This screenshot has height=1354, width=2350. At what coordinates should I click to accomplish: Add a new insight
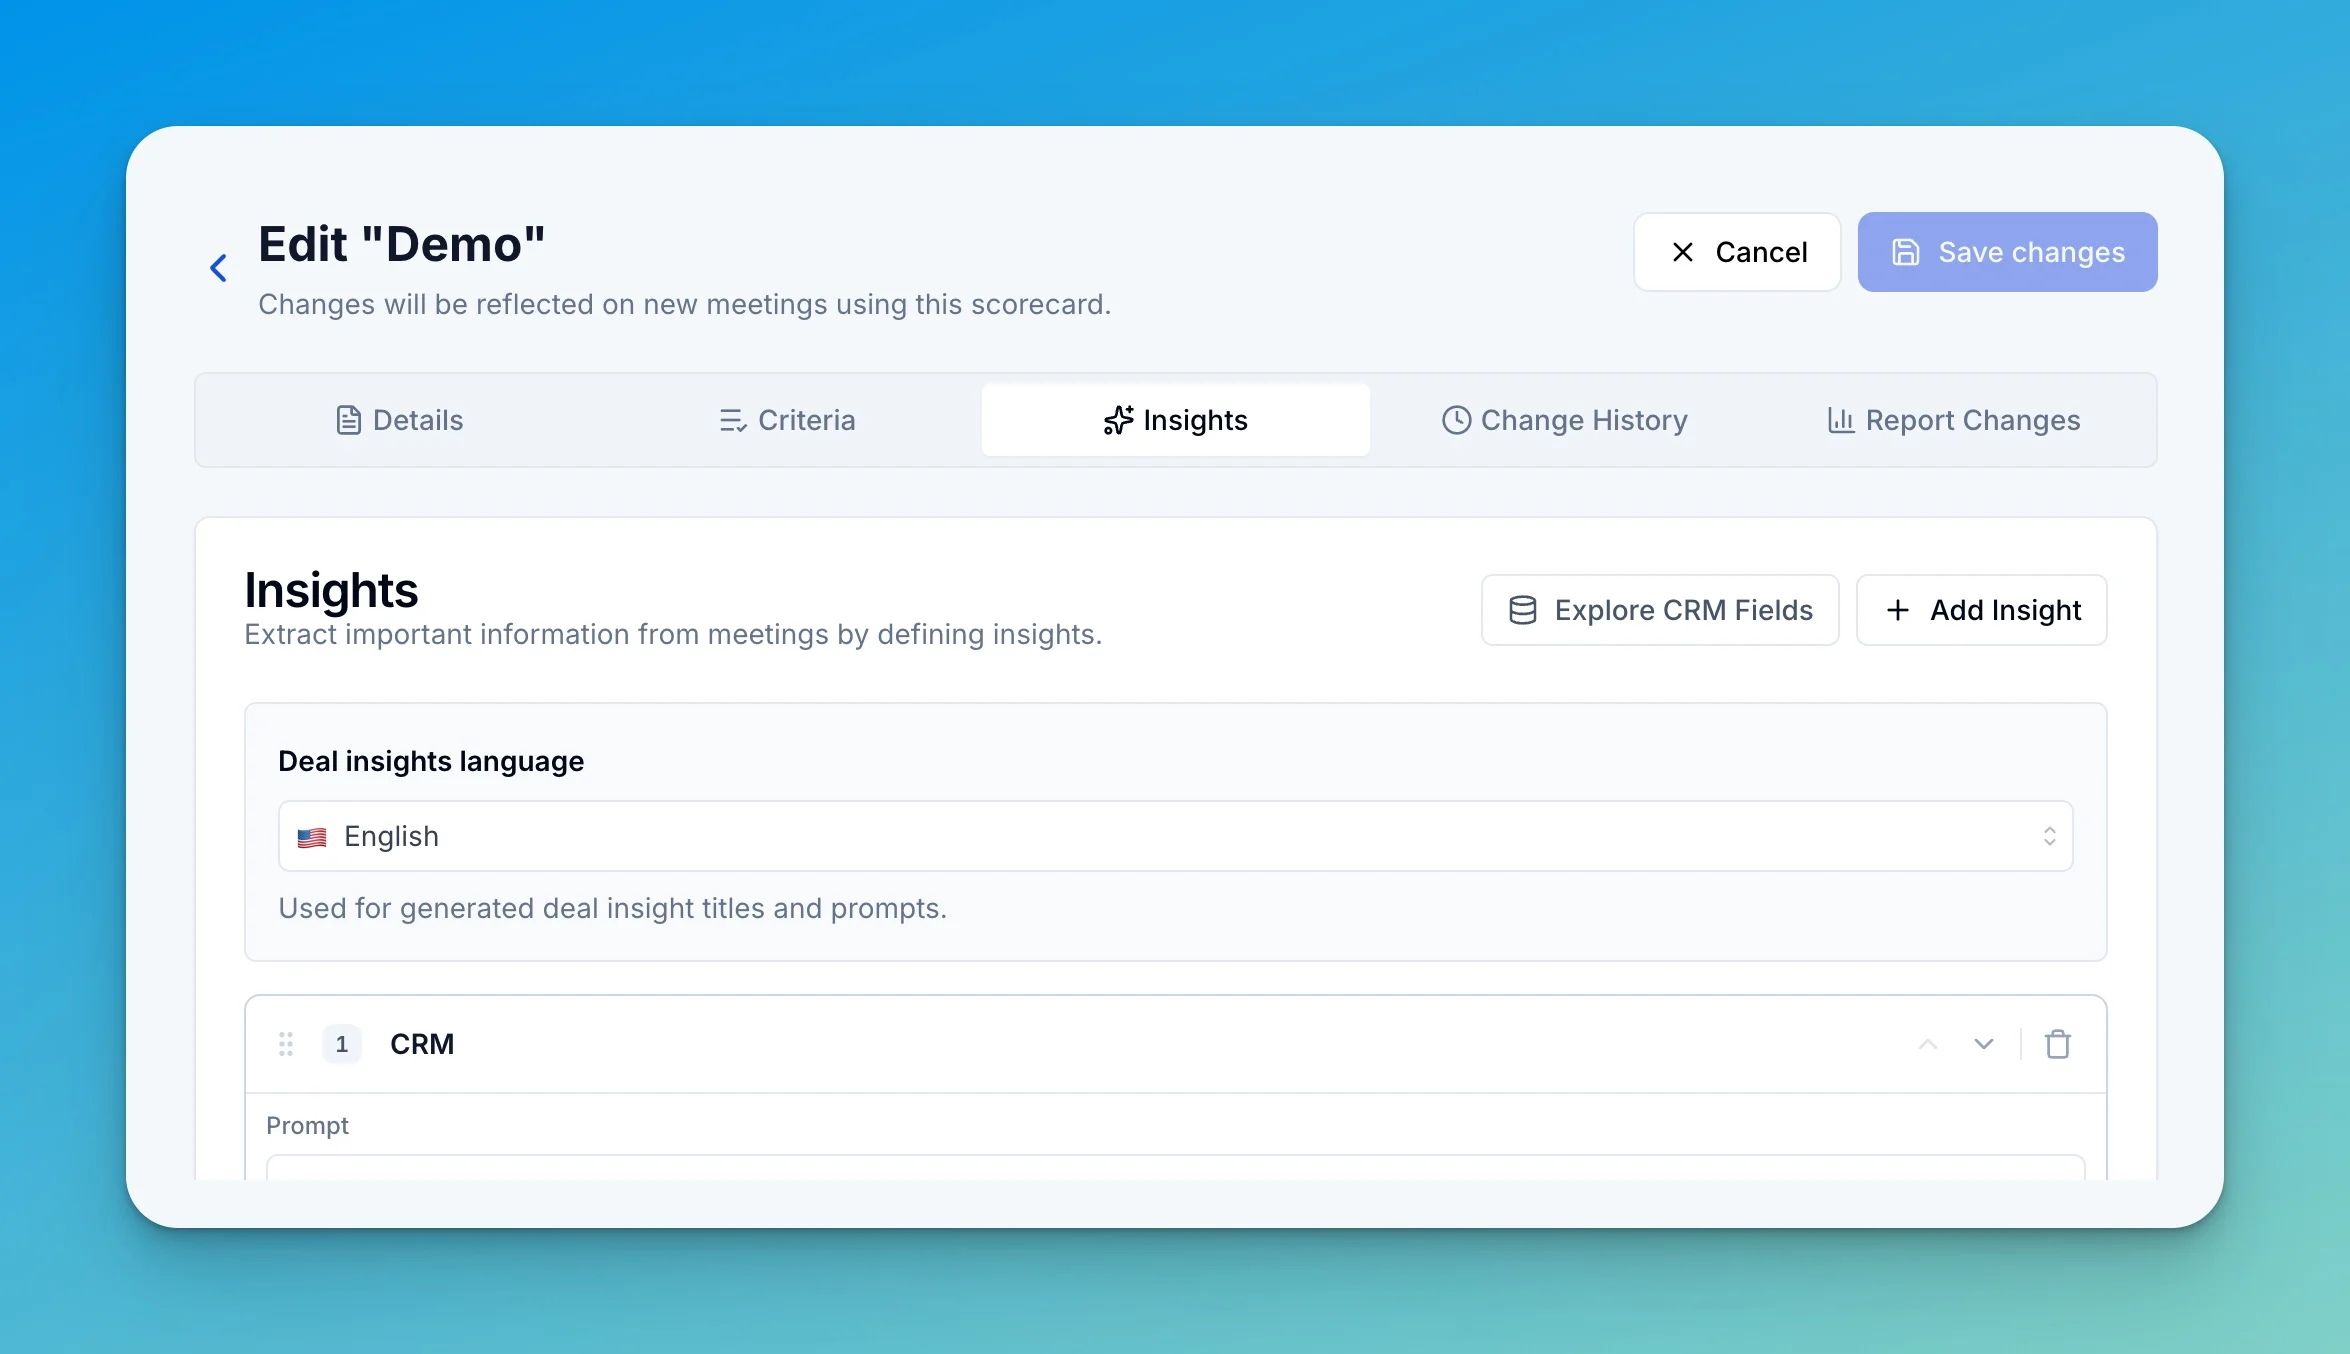click(1982, 610)
